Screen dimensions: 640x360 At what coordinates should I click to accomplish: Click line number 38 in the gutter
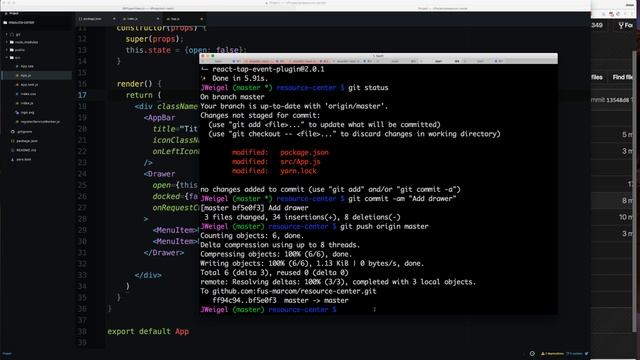[82, 331]
